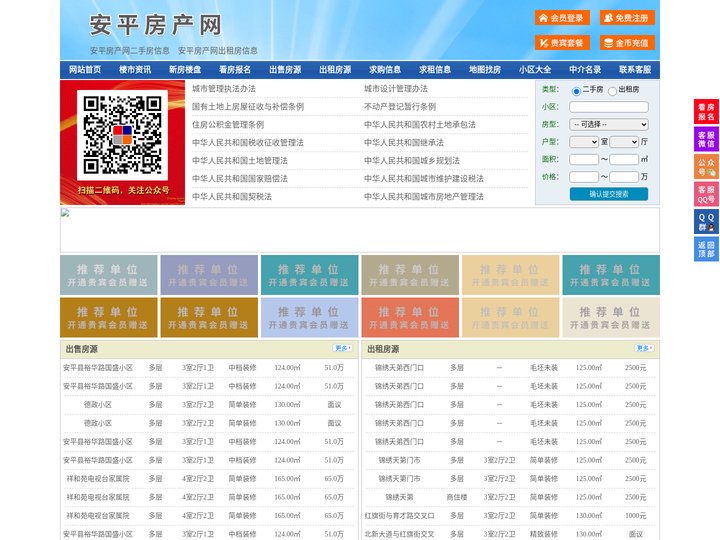Focus the maximum 面积 area input
This screenshot has height=540, width=720.
point(624,159)
